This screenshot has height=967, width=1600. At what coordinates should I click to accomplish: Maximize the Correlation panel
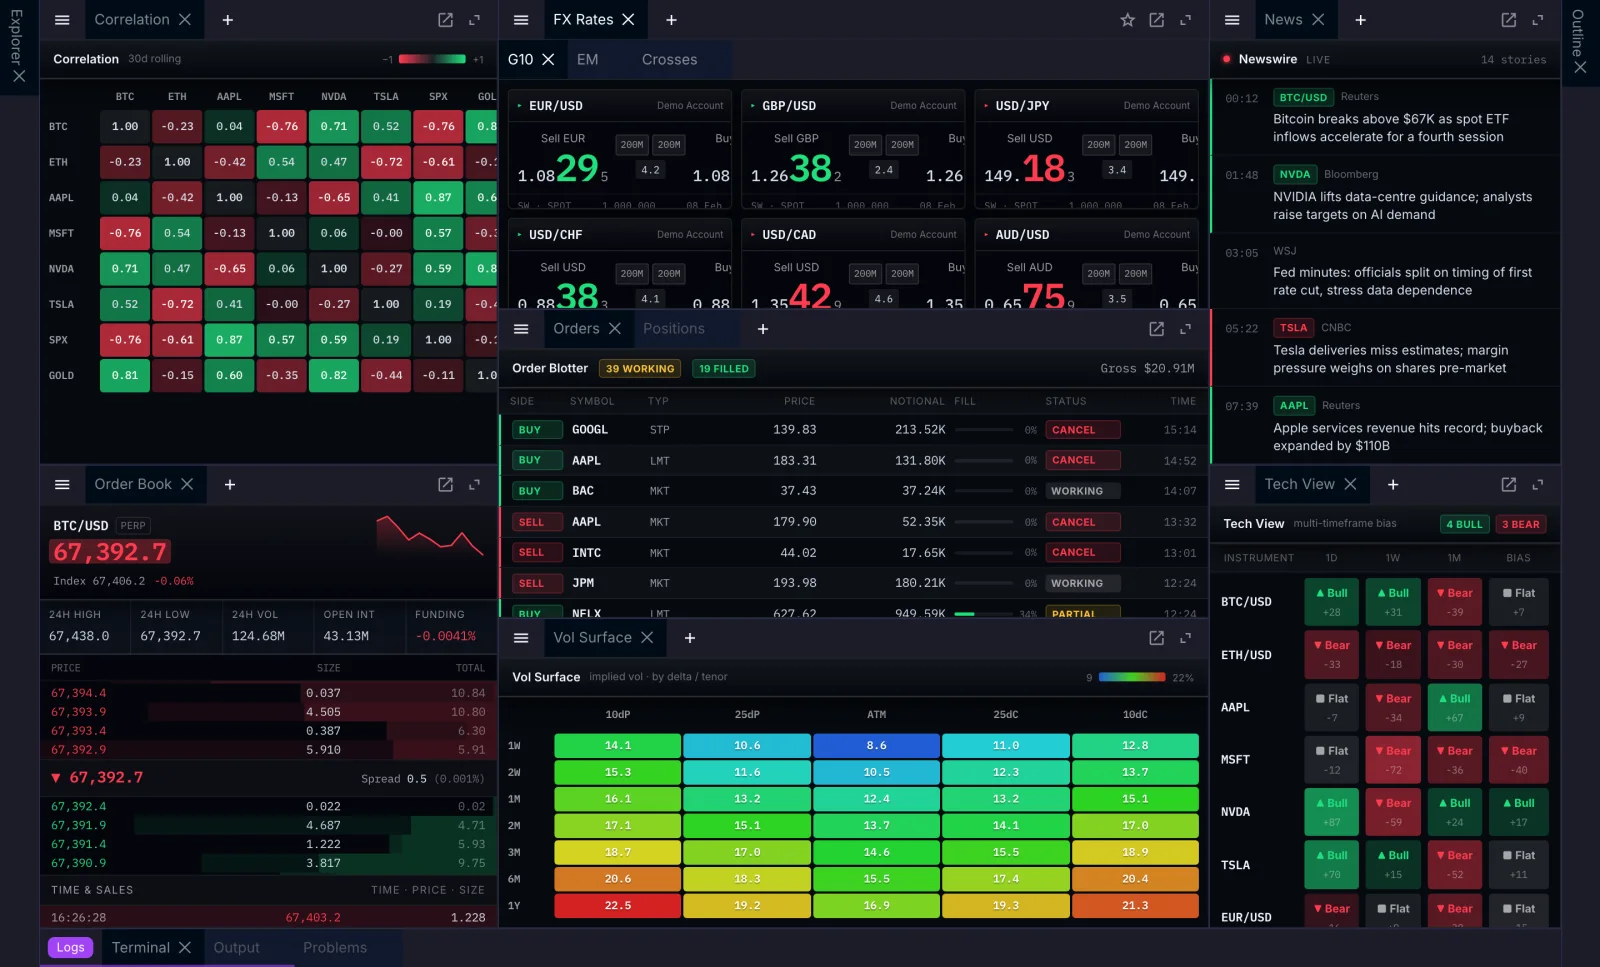[x=475, y=20]
